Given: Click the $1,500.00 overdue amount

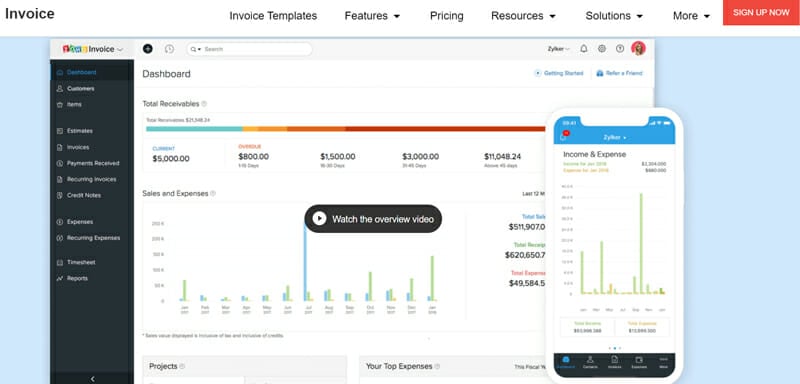Looking at the screenshot, I should (x=338, y=157).
